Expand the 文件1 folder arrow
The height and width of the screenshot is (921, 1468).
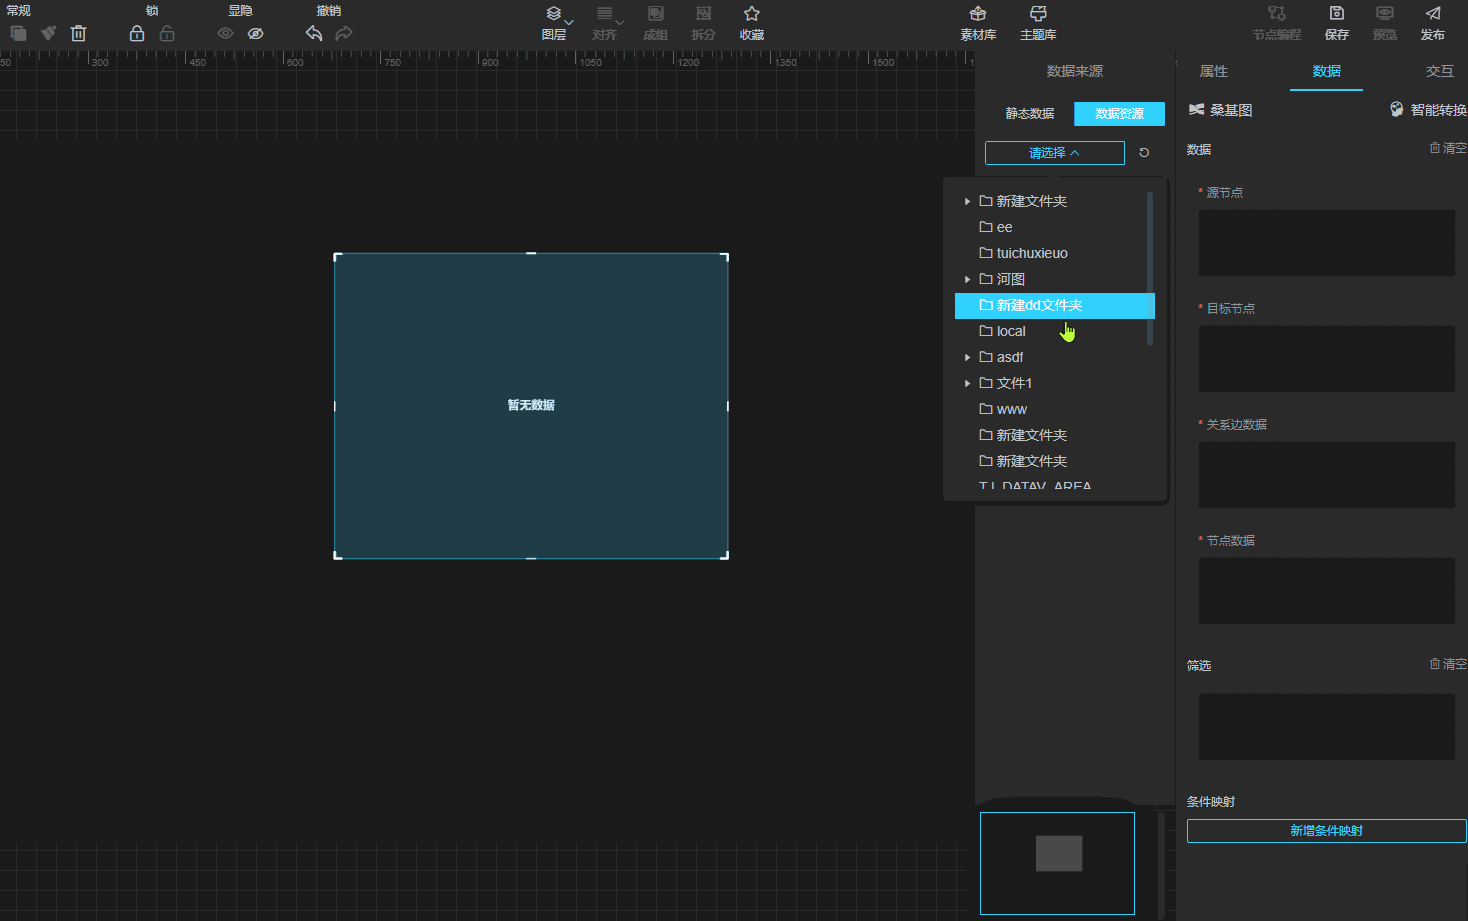coord(967,384)
